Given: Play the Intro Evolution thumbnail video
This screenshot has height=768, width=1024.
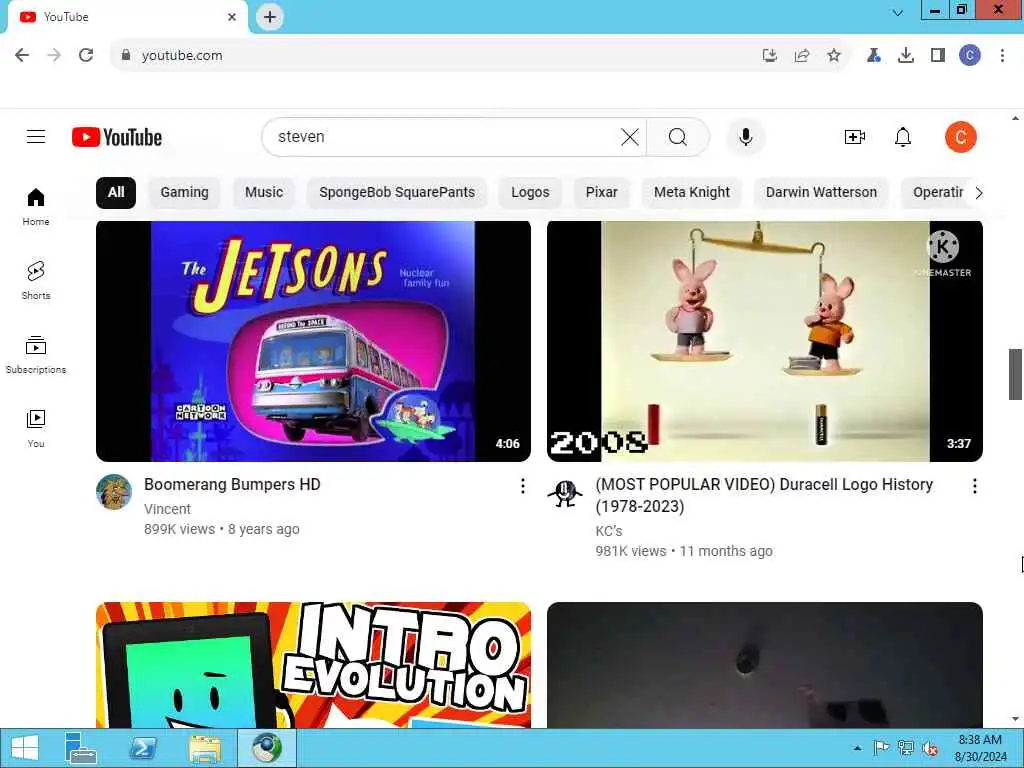Looking at the screenshot, I should pos(313,665).
